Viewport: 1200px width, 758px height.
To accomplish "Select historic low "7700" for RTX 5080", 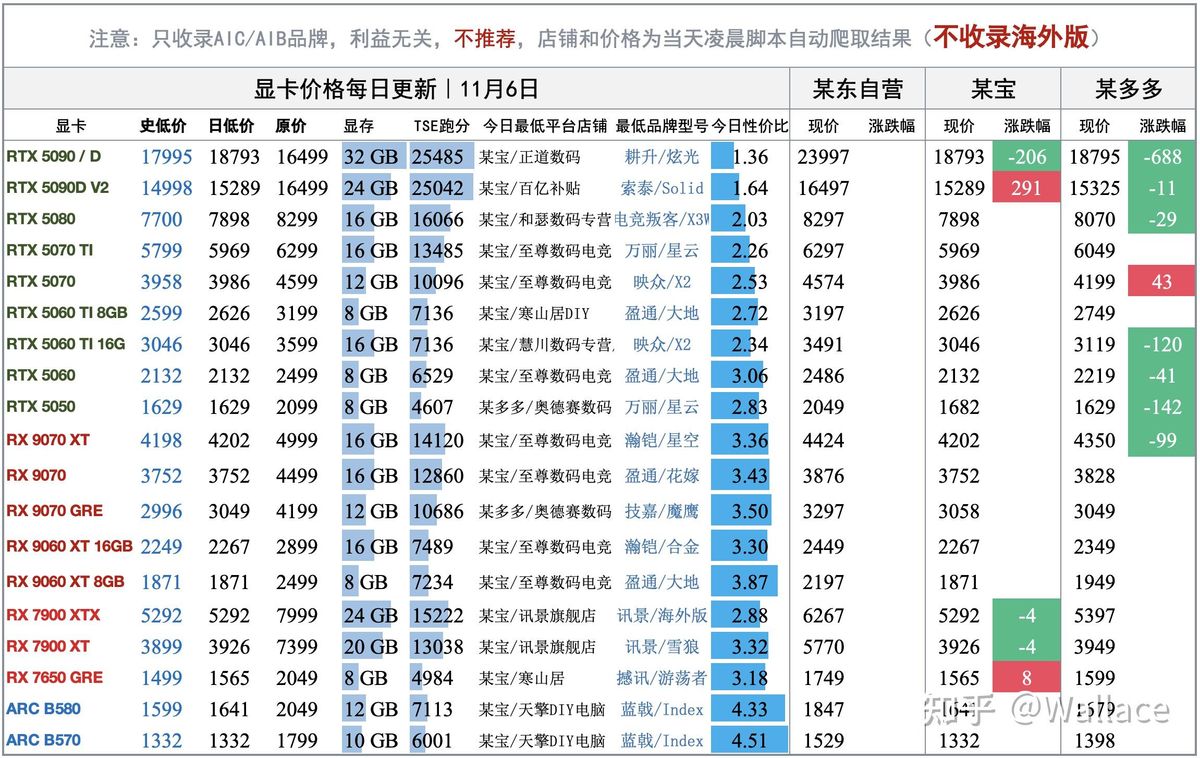I will (x=161, y=219).
